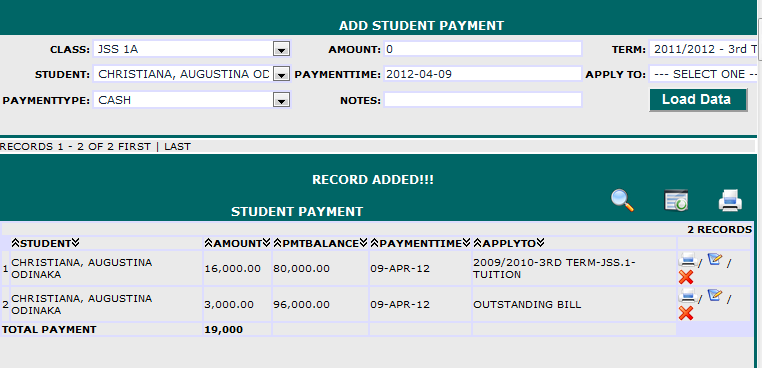Click the NOTES input field
The width and height of the screenshot is (762, 368).
(x=483, y=100)
